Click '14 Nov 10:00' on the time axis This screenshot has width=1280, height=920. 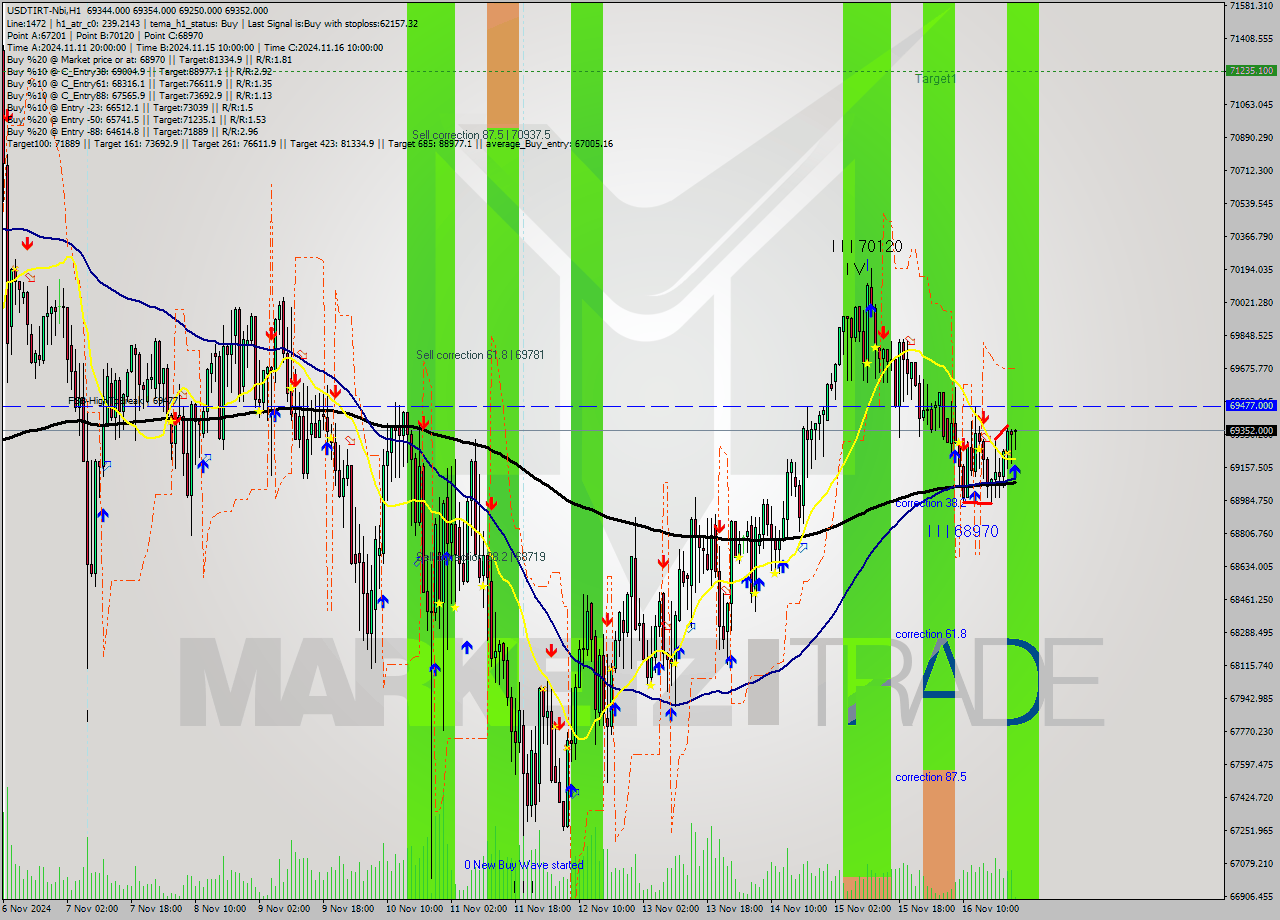click(799, 909)
